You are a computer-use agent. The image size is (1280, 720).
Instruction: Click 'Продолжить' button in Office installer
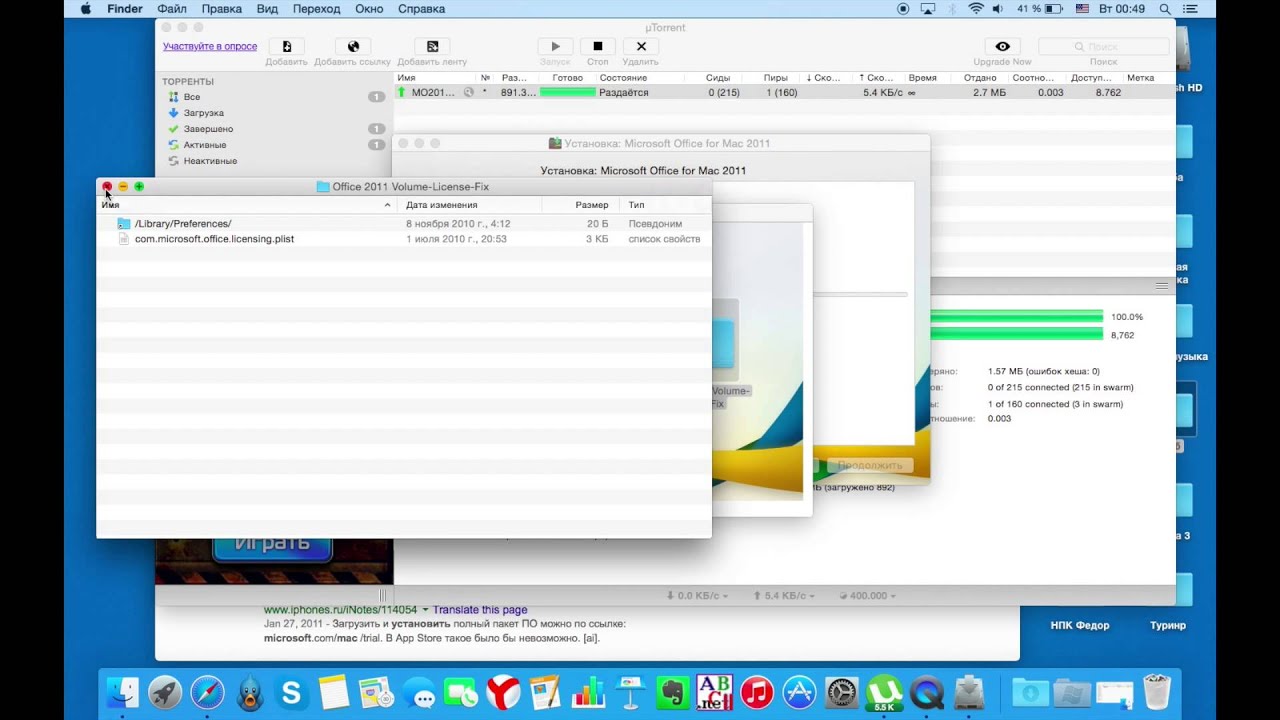point(869,465)
